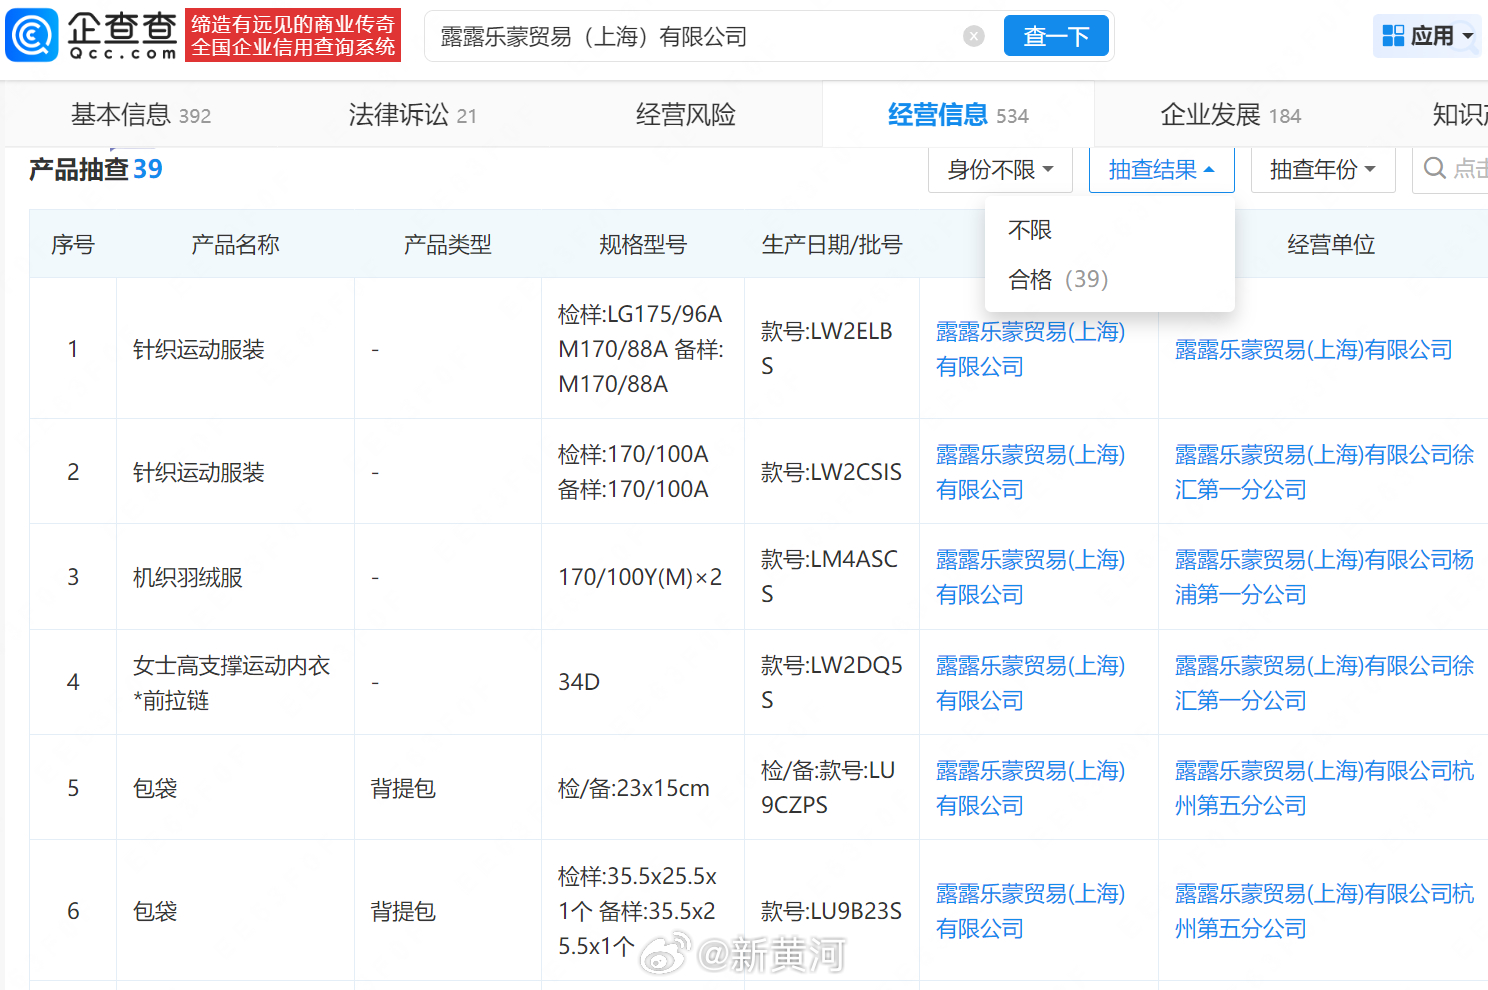Collapse the 抽查结果 dropdown

pyautogui.click(x=1161, y=169)
